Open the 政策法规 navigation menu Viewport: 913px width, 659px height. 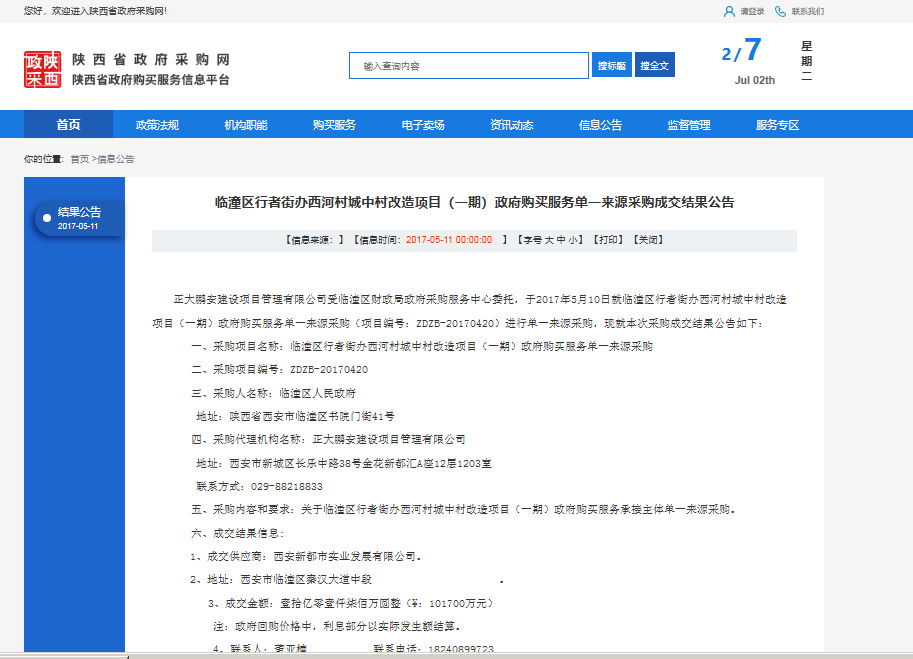click(157, 125)
